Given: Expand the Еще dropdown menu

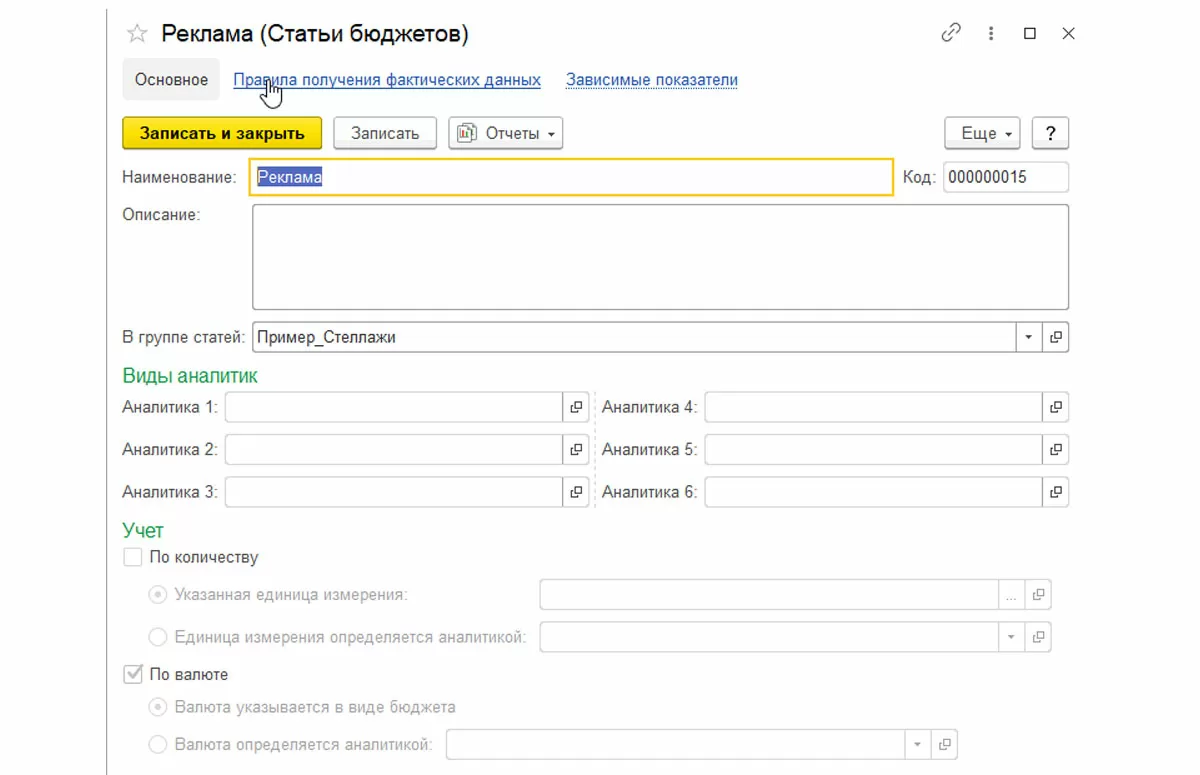Looking at the screenshot, I should tap(981, 133).
